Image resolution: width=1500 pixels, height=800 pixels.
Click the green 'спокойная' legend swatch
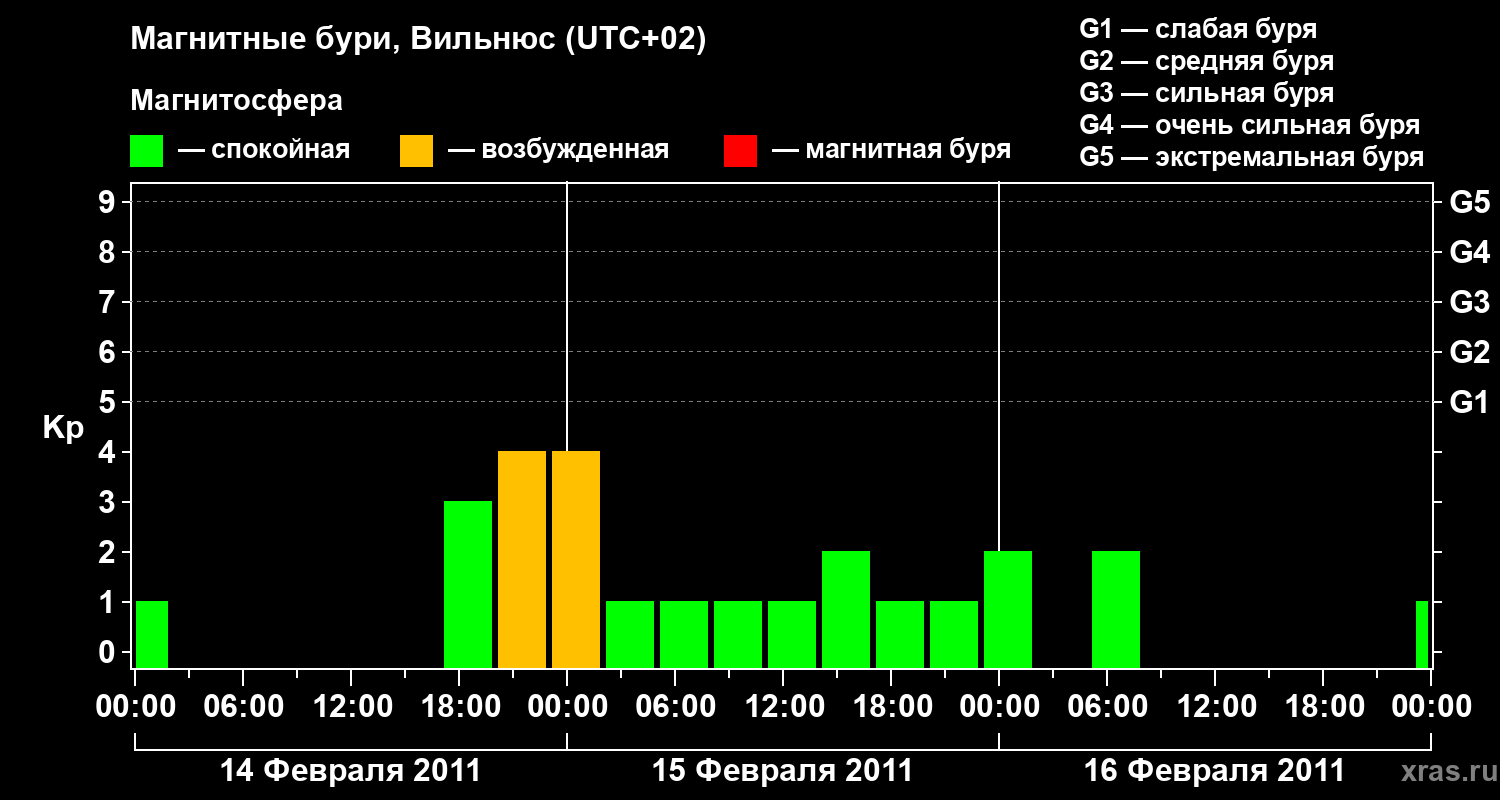146,150
